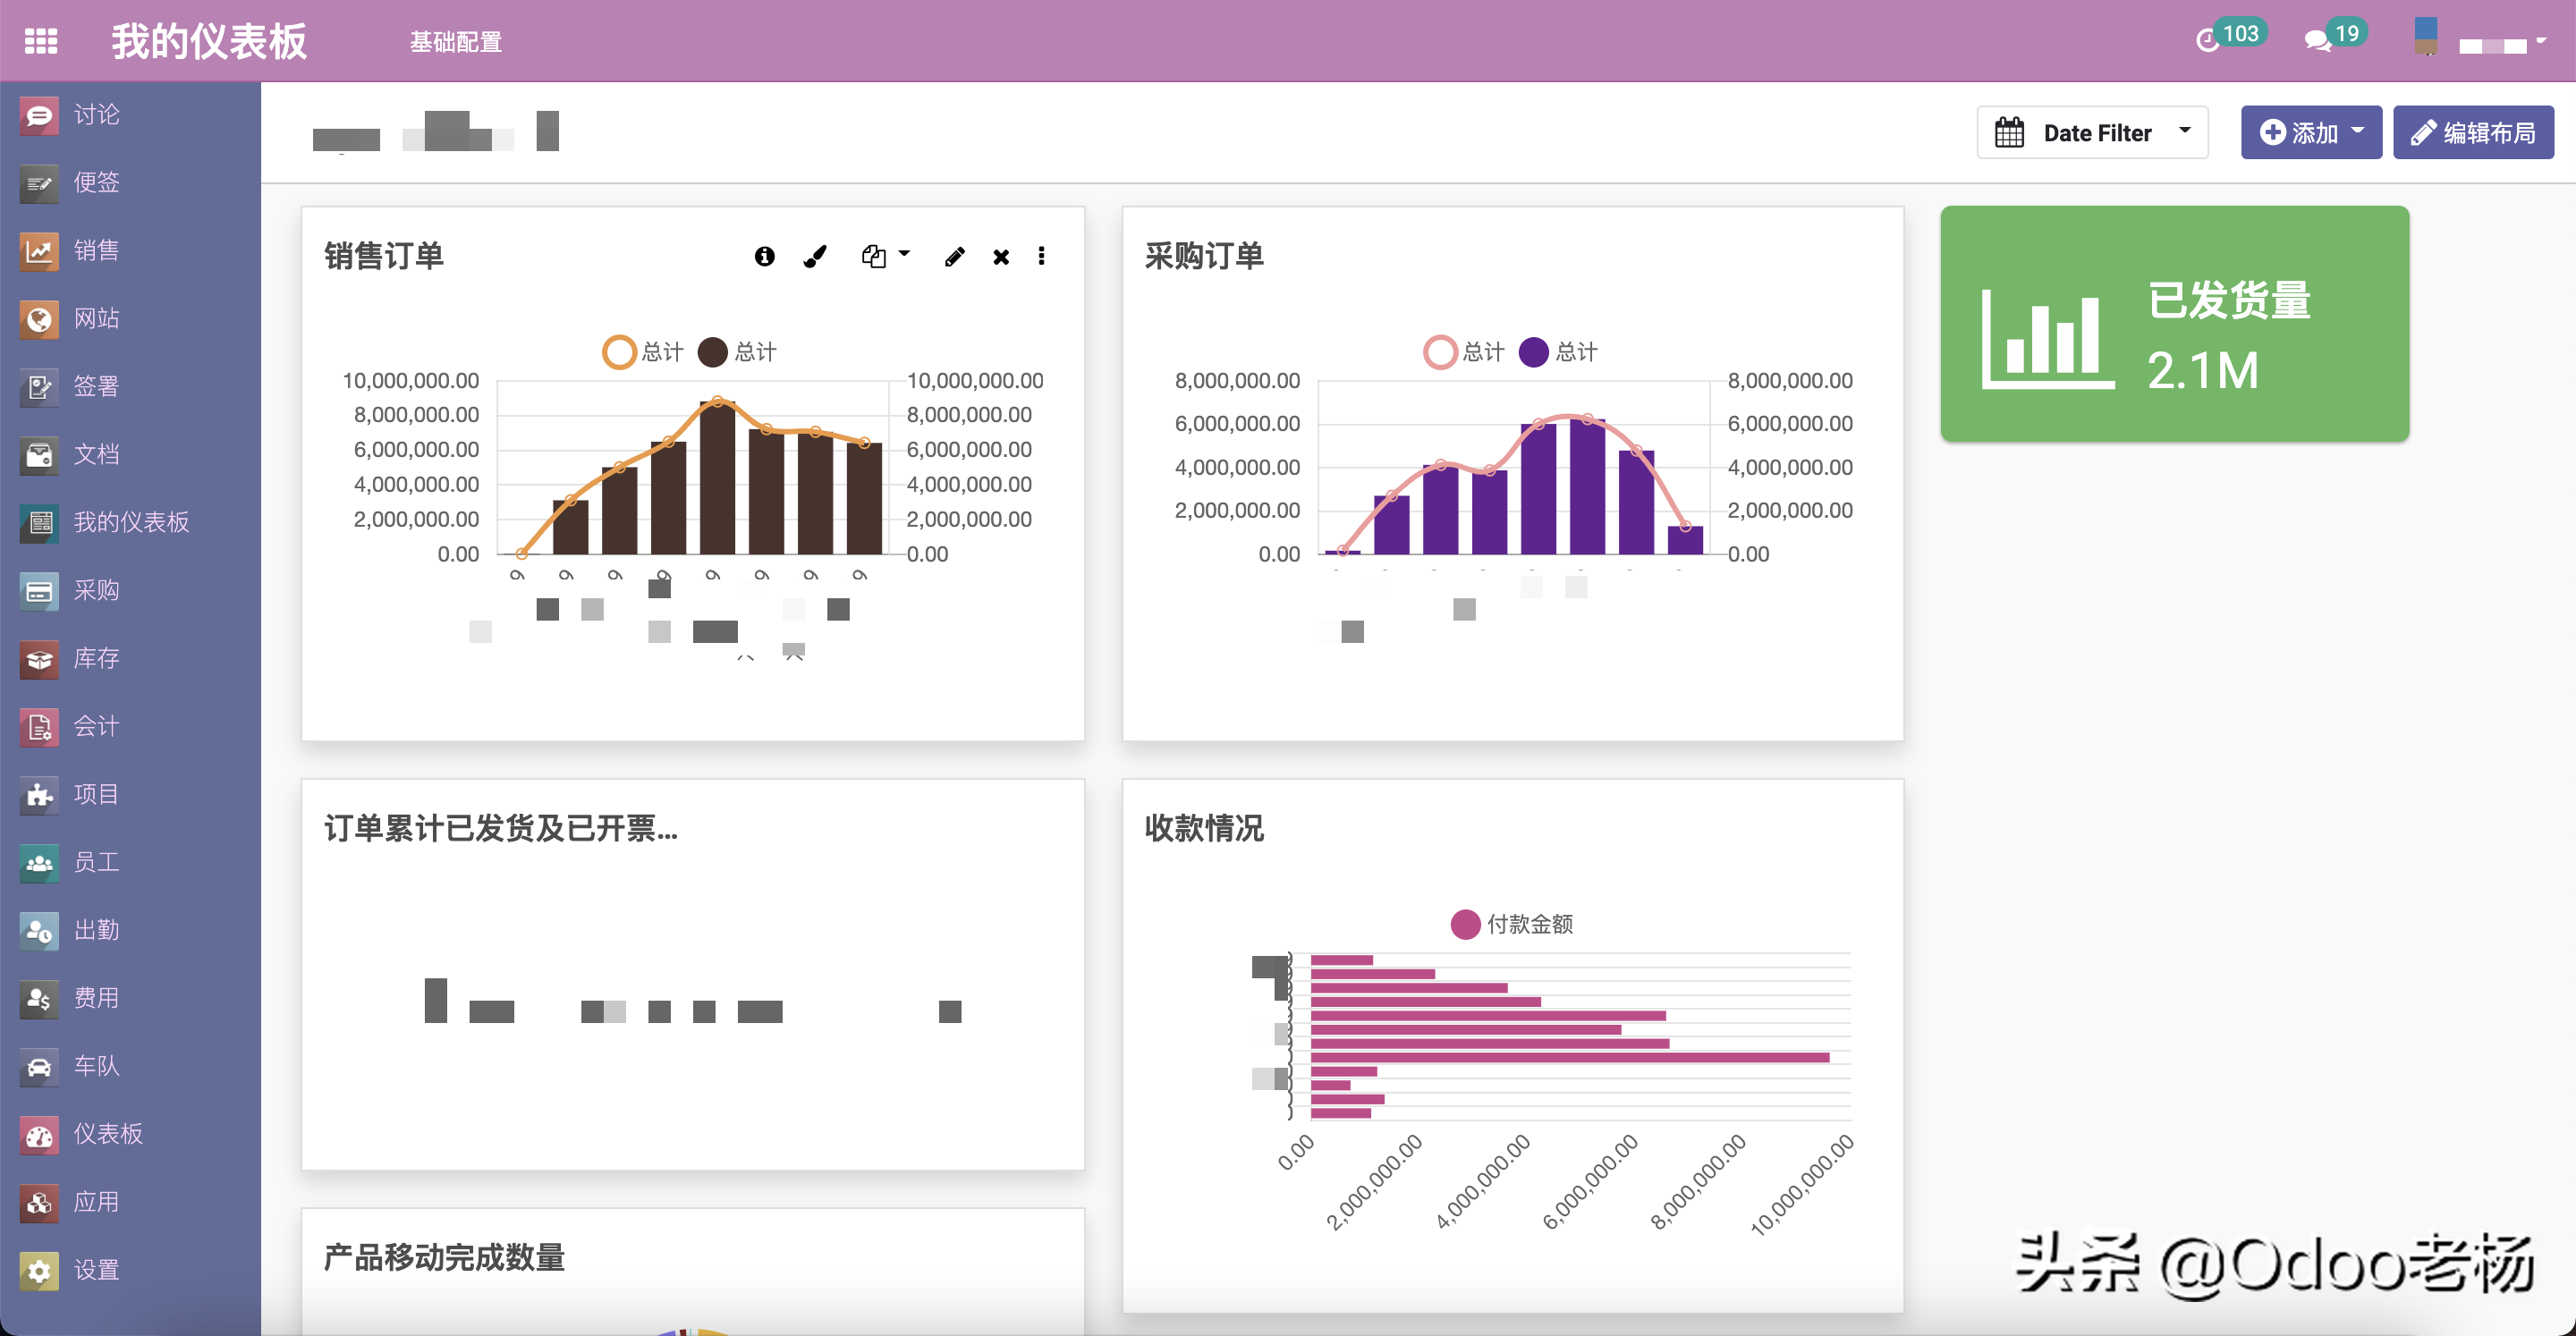Screen dimensions: 2576x1336
Task: Open the three-dot menu on 销售订单 card
Action: coord(1041,257)
